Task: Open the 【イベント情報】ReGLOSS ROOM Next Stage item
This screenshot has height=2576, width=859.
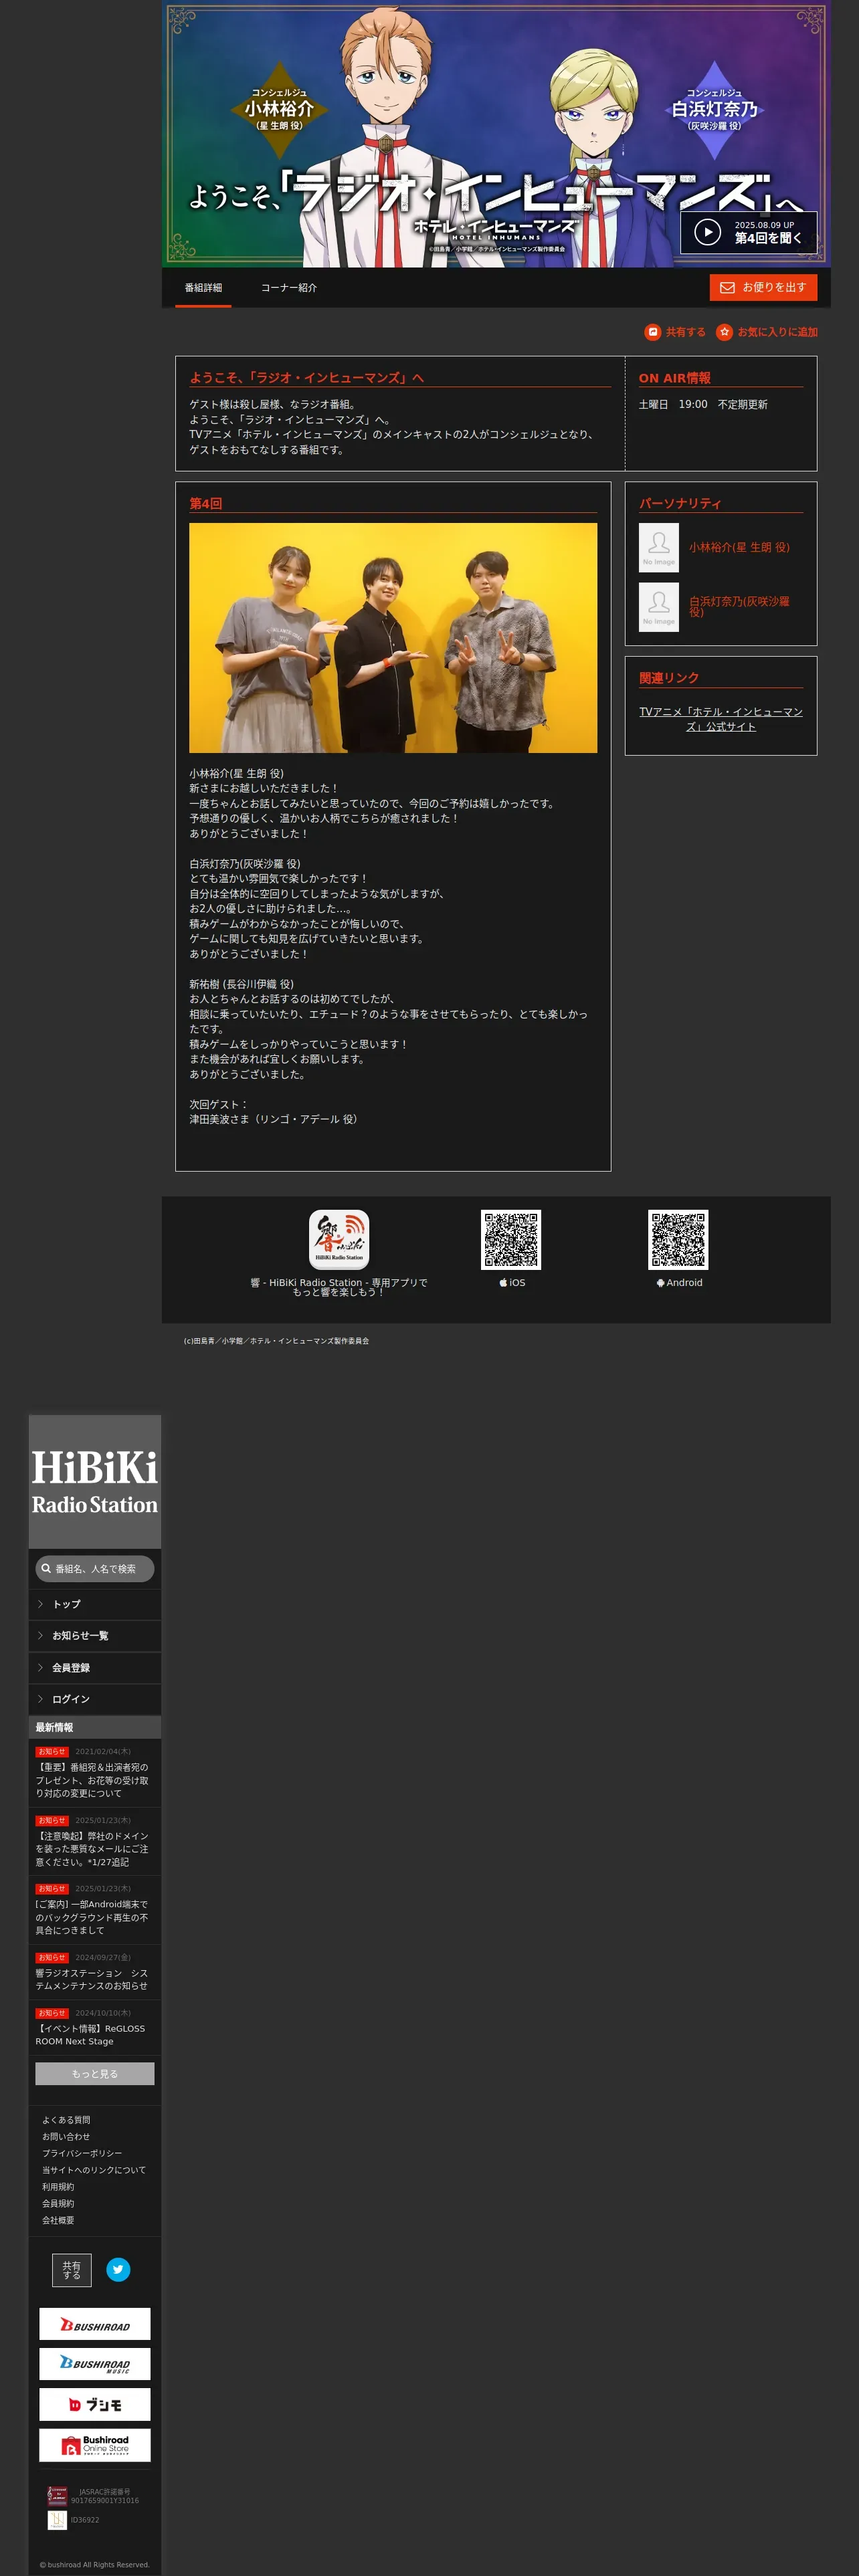Action: 95,2028
